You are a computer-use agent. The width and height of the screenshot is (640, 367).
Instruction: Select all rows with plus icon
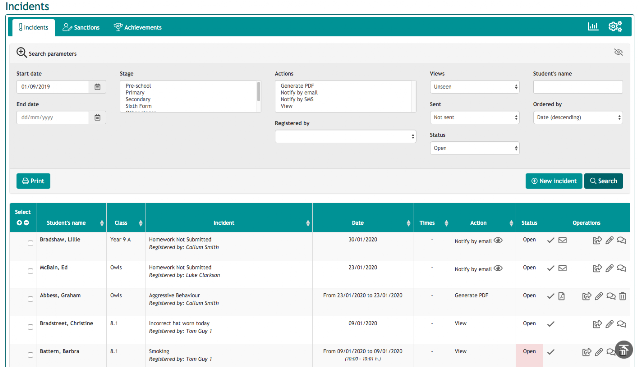[19, 223]
